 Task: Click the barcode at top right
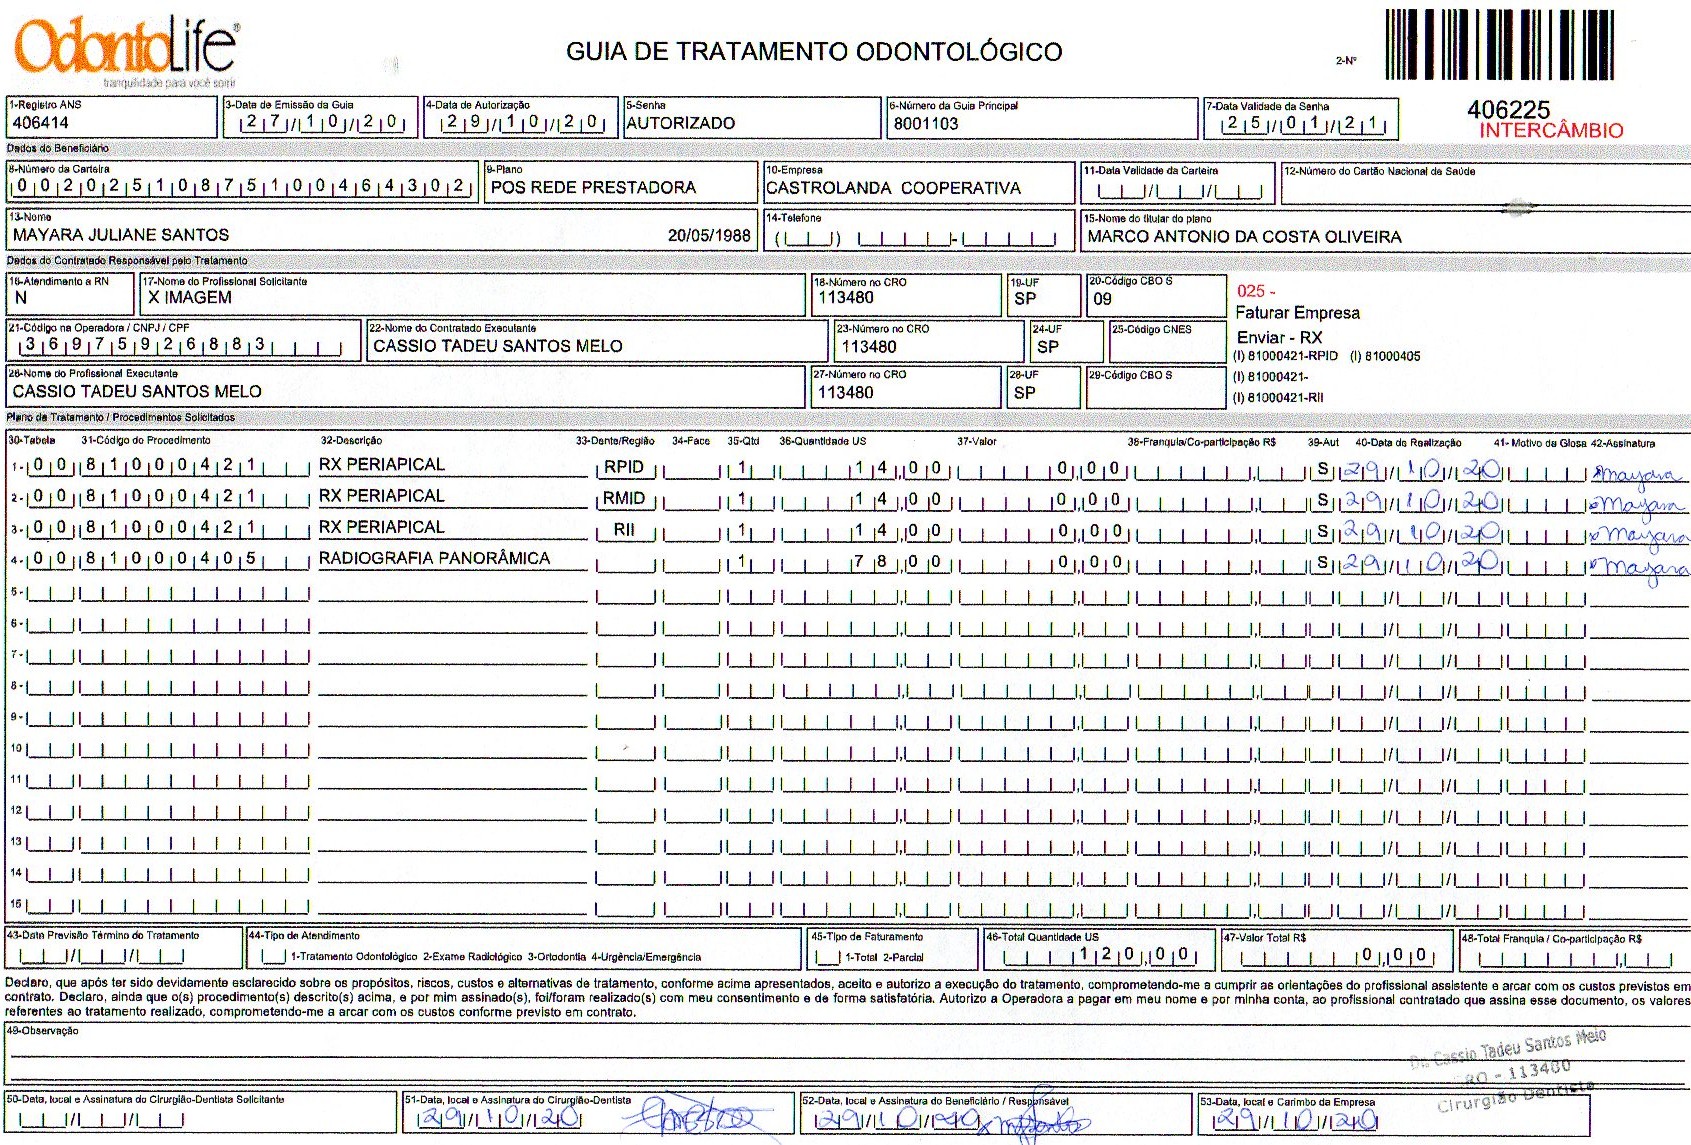tap(1499, 45)
